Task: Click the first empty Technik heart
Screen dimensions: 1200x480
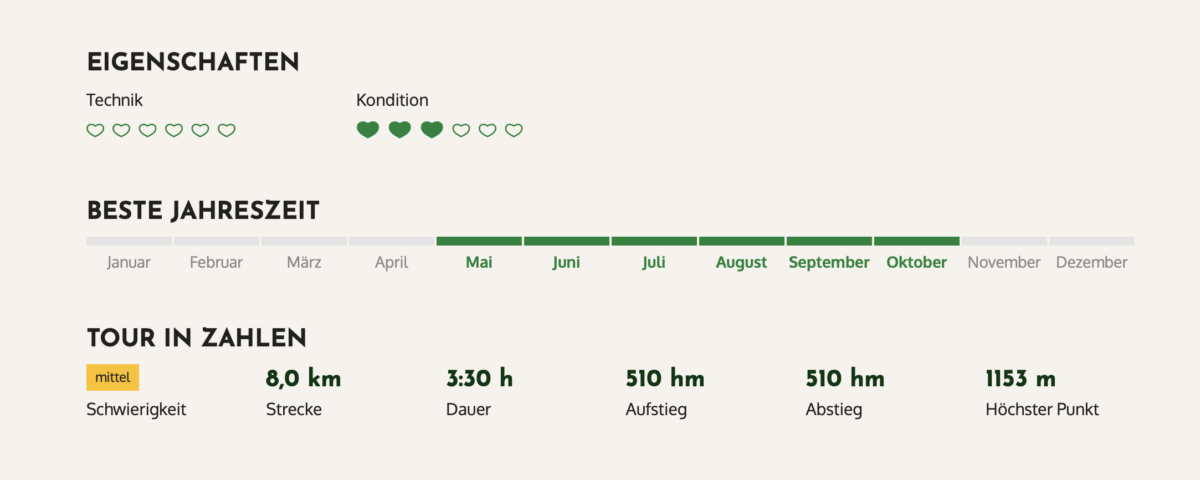Action: click(x=95, y=130)
